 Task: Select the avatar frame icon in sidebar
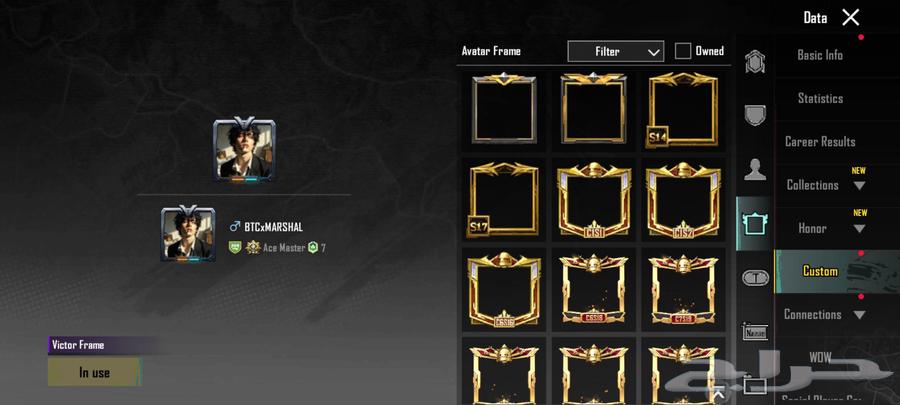755,224
